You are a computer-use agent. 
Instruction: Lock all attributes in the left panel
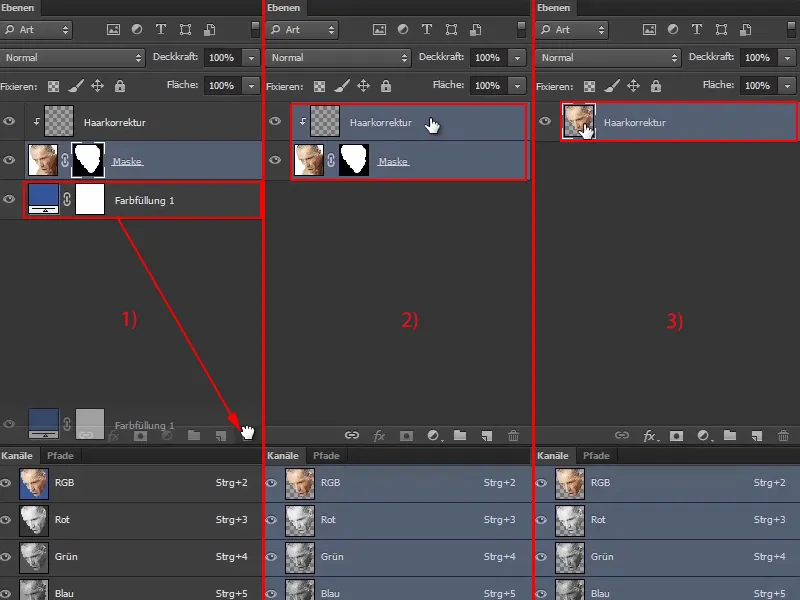pyautogui.click(x=119, y=86)
